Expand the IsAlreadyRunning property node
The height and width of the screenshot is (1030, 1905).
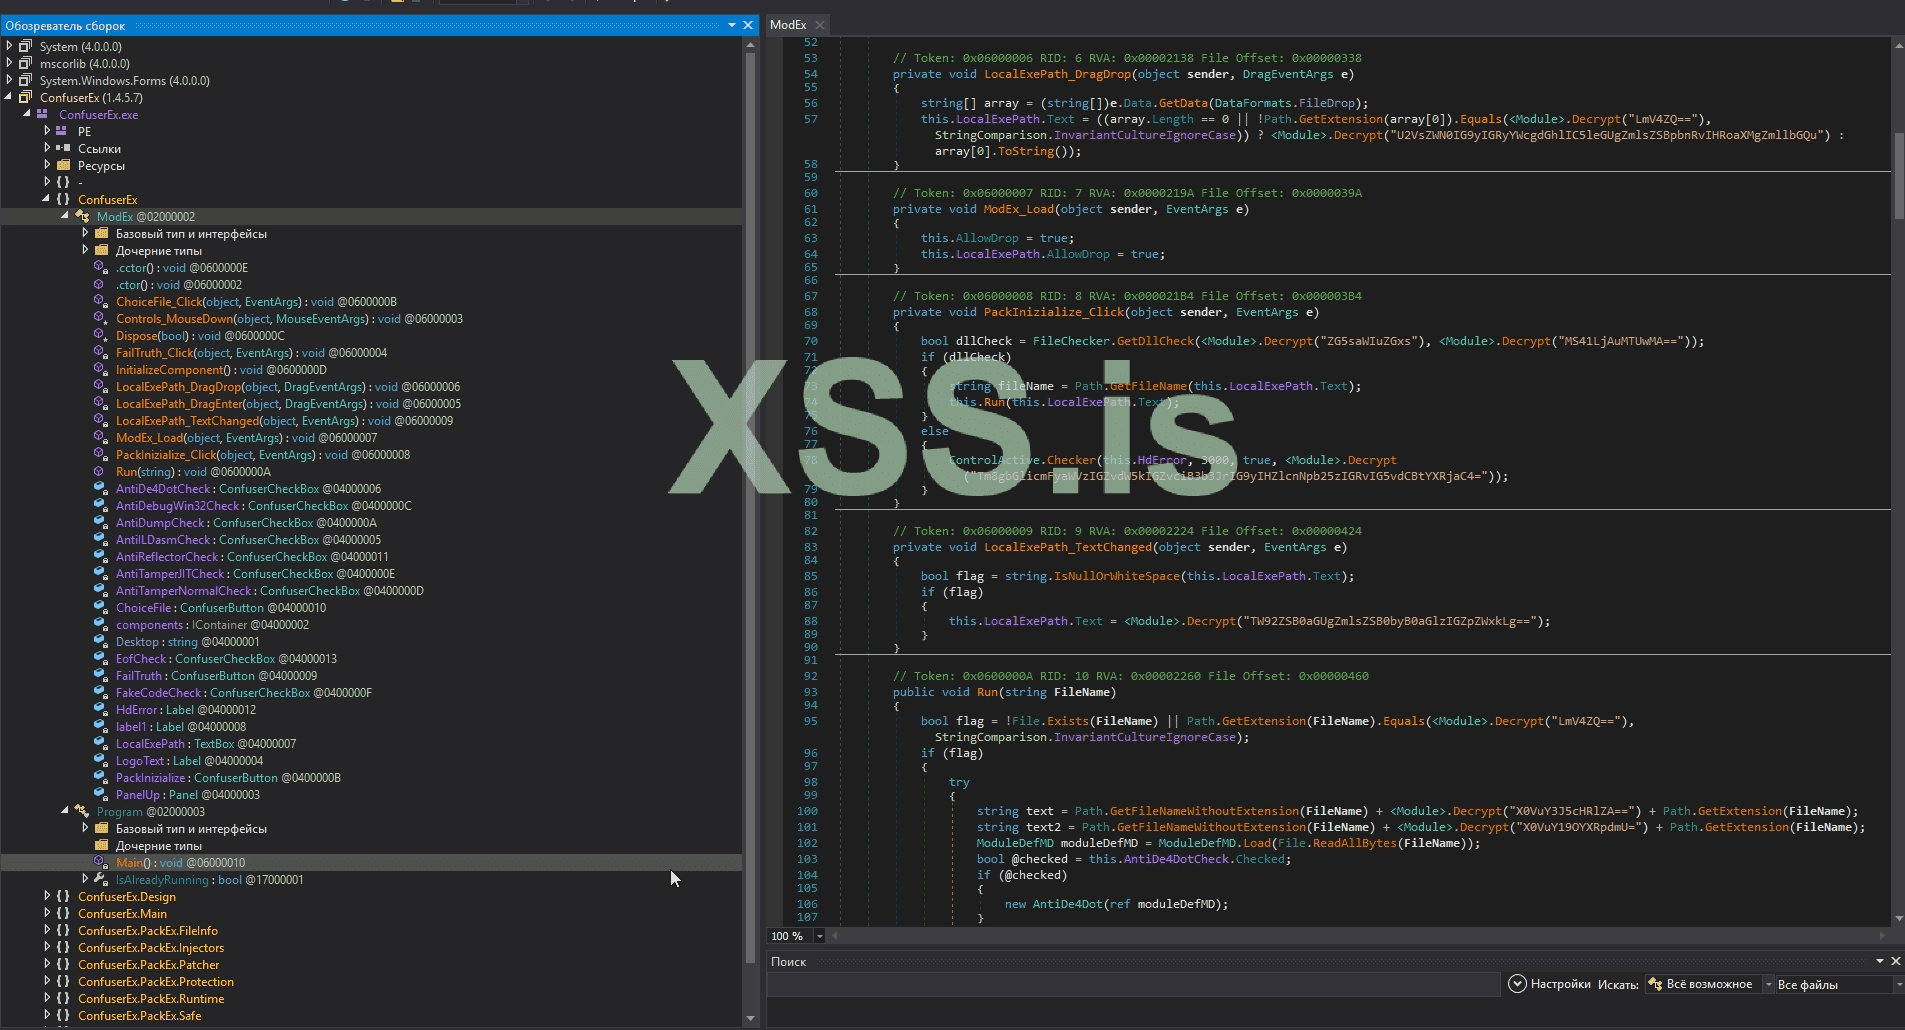(x=85, y=879)
